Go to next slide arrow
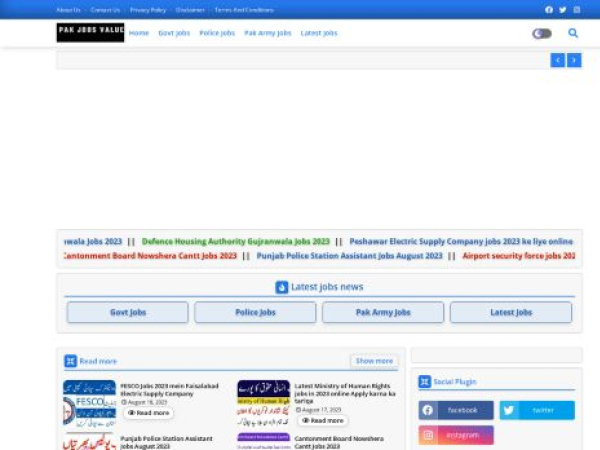This screenshot has height=450, width=600. 573,60
